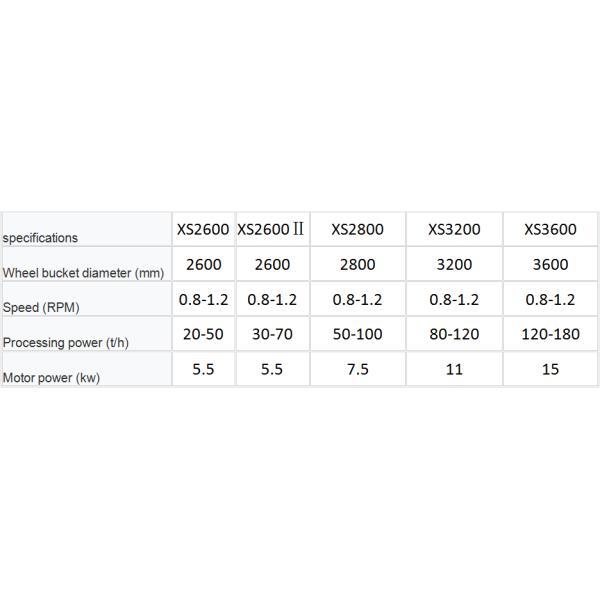This screenshot has width=600, height=600.
Task: Click the XS2800 model header cell
Action: [x=357, y=229]
